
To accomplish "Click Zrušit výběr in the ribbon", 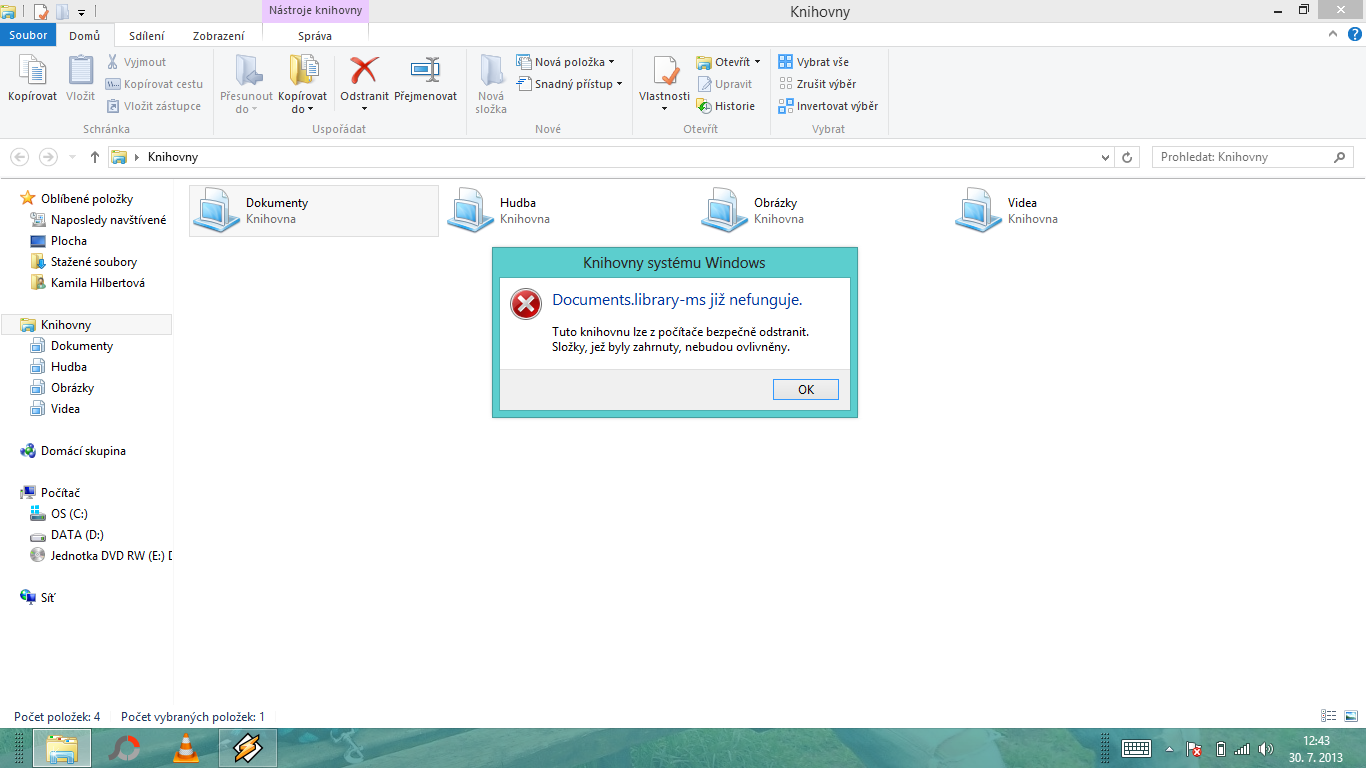I will [817, 84].
